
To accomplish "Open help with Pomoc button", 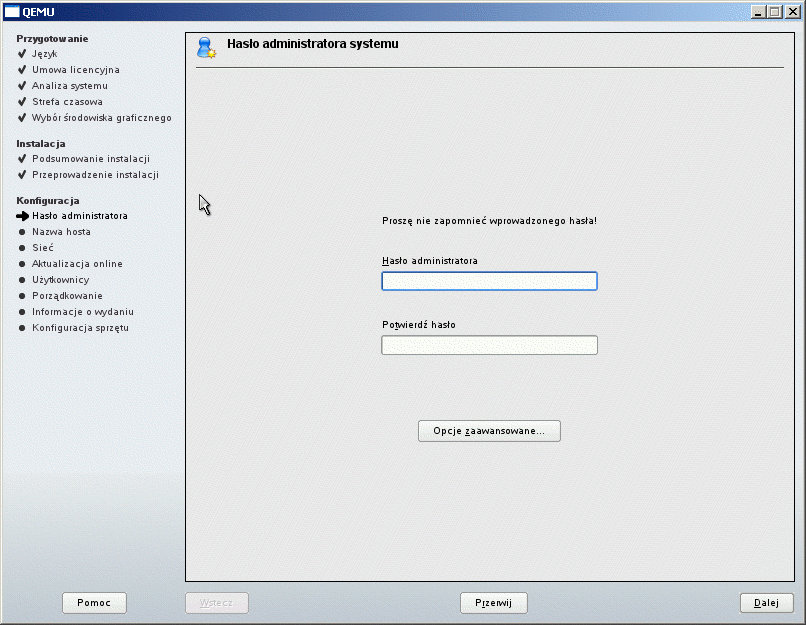I will click(94, 603).
